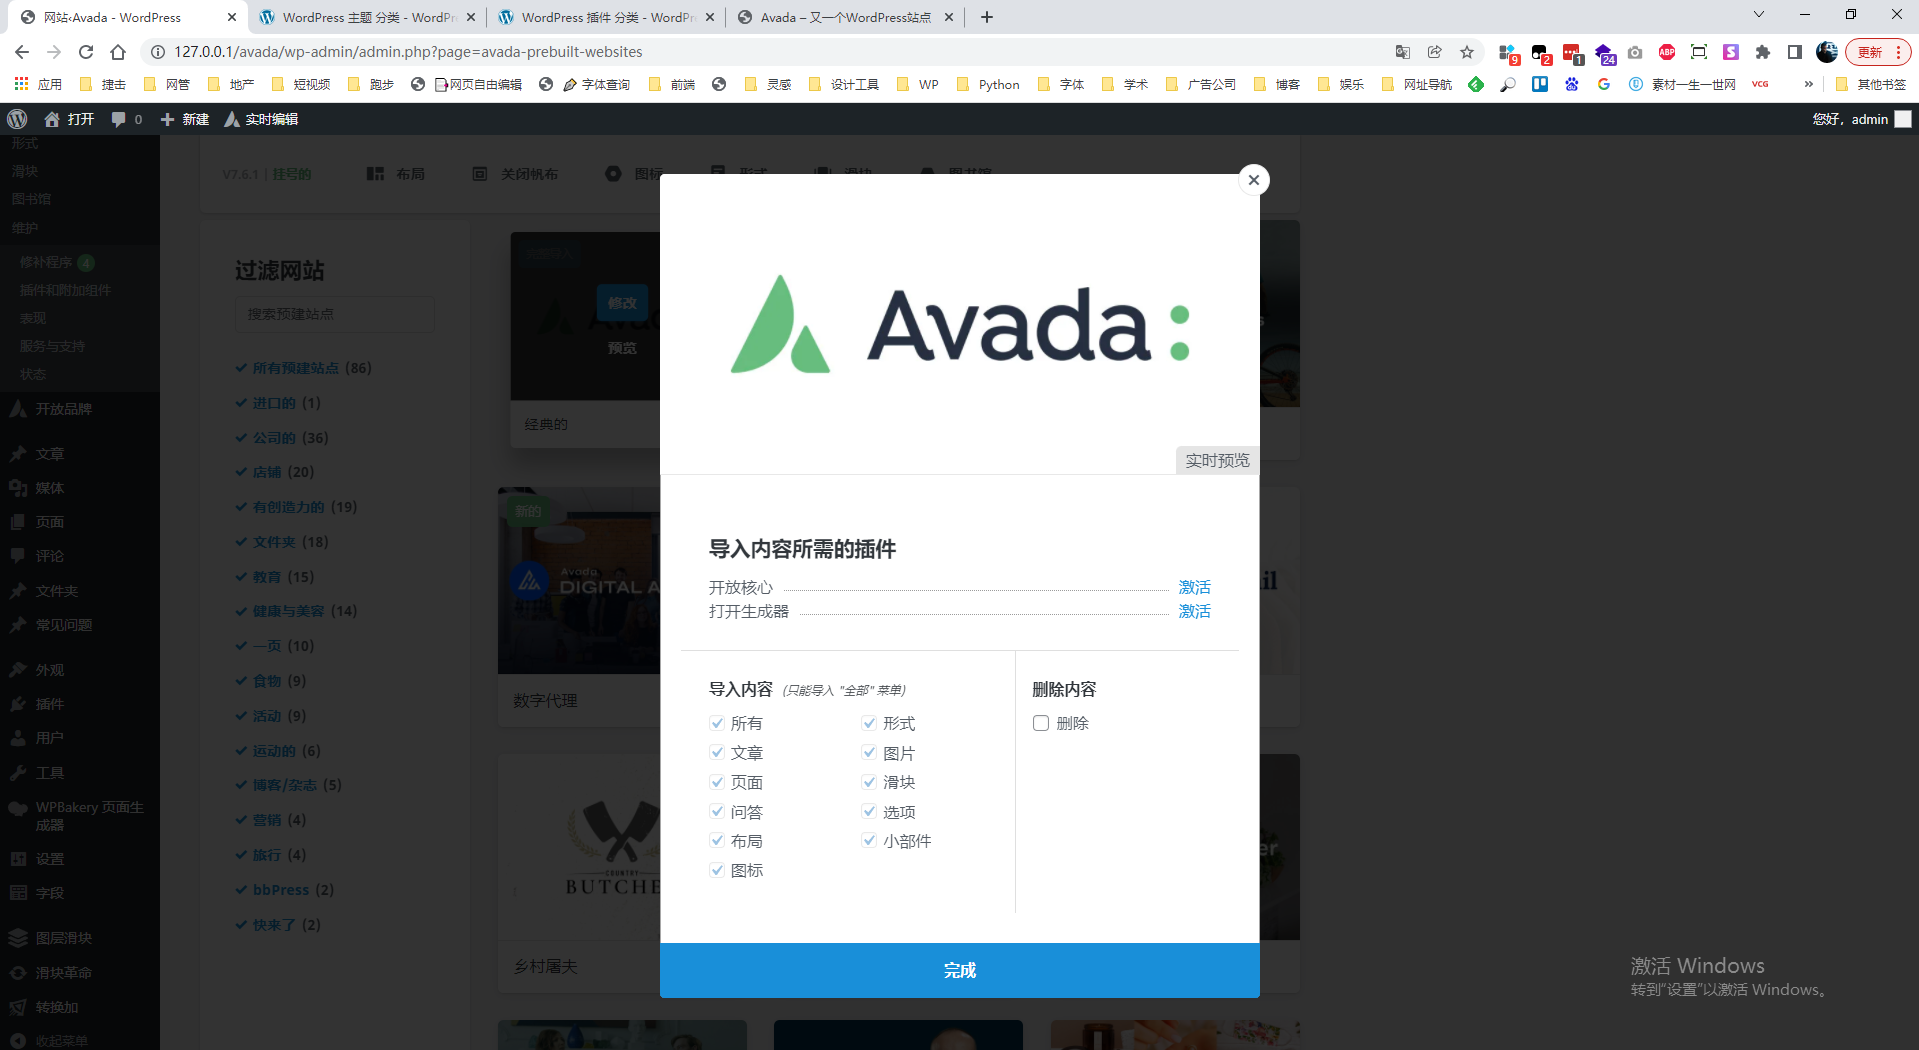The width and height of the screenshot is (1919, 1050).
Task: Click the 搜索预建站点 search field
Action: click(x=335, y=314)
